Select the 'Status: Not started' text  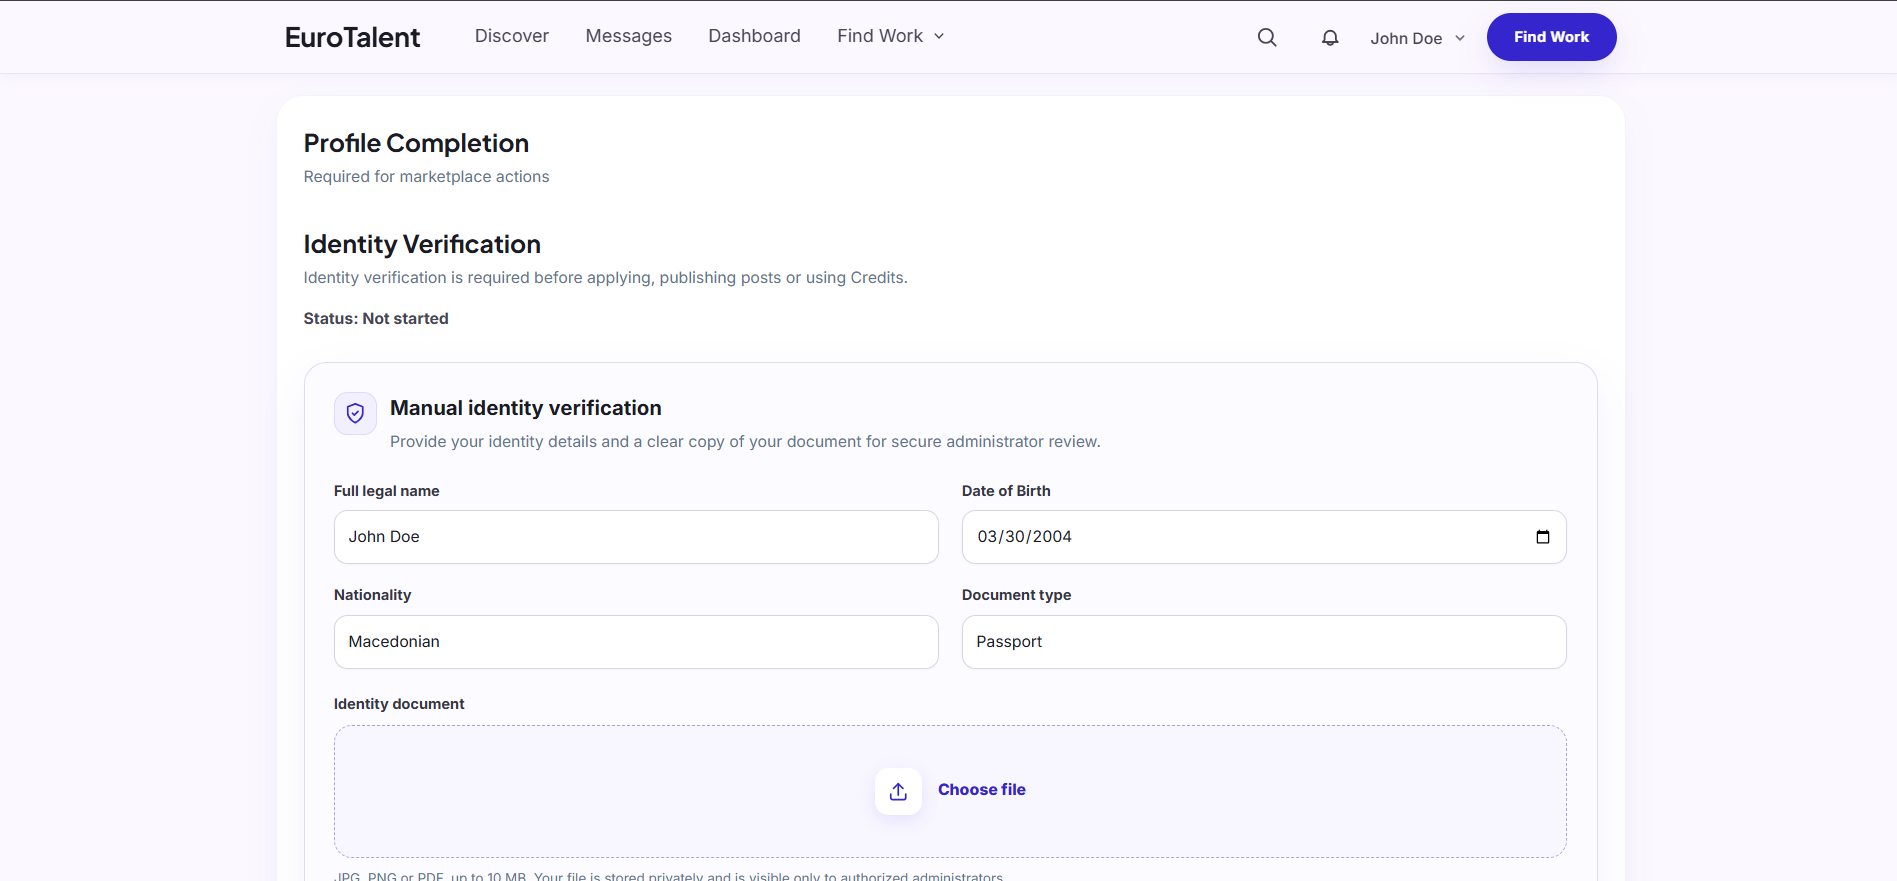pyautogui.click(x=376, y=319)
